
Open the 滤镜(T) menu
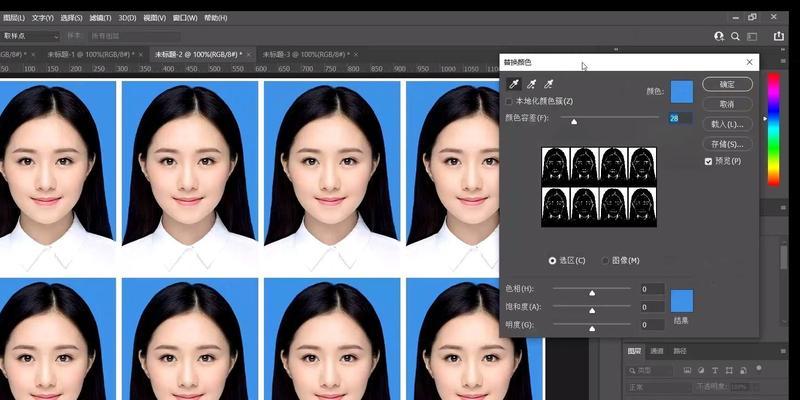click(x=100, y=18)
